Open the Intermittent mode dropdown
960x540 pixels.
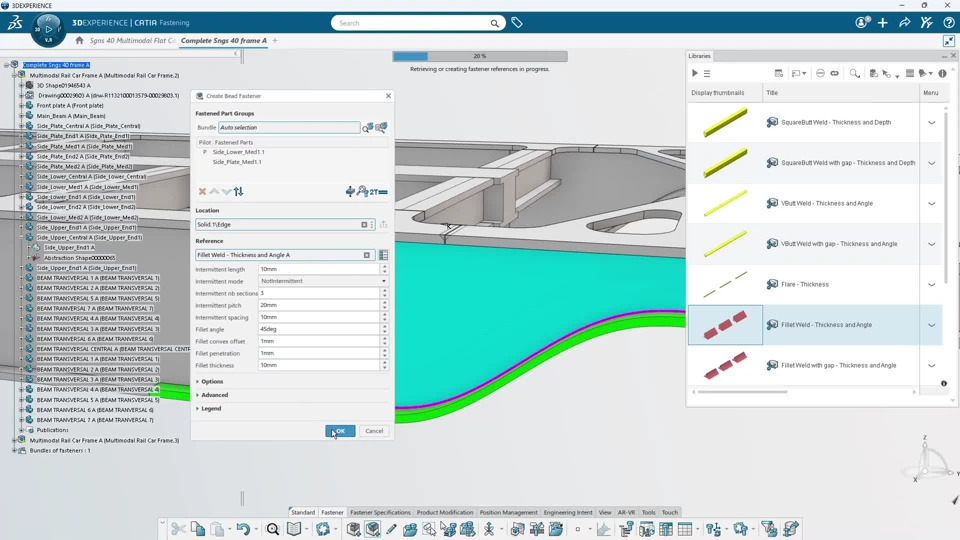click(323, 281)
